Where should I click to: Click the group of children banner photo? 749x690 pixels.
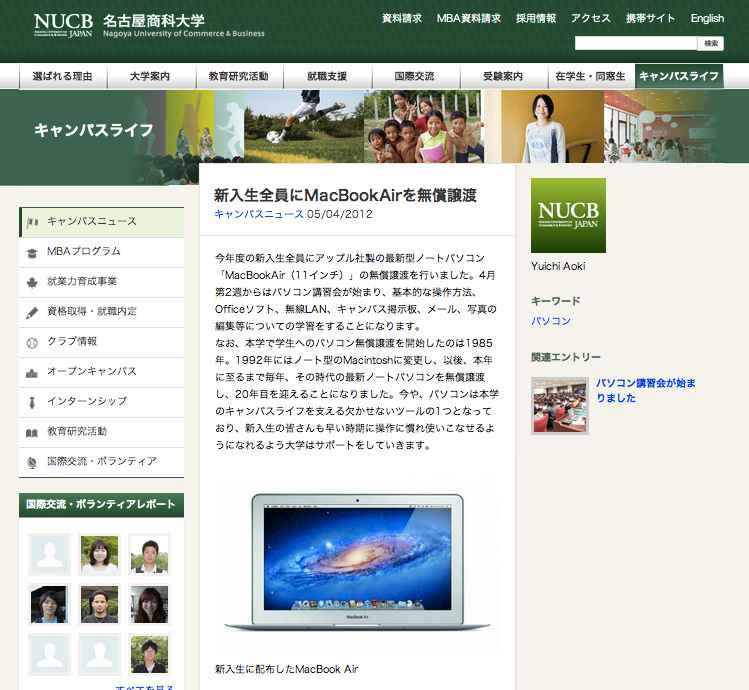pos(424,127)
